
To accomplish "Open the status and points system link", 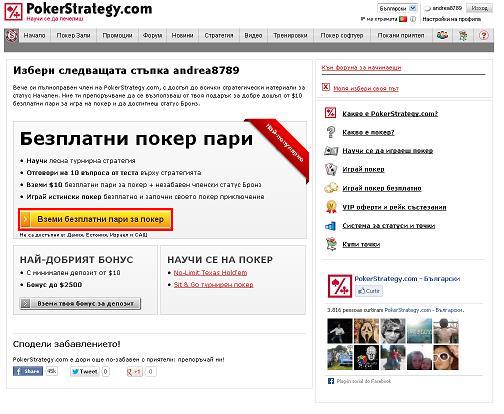I will point(388,226).
